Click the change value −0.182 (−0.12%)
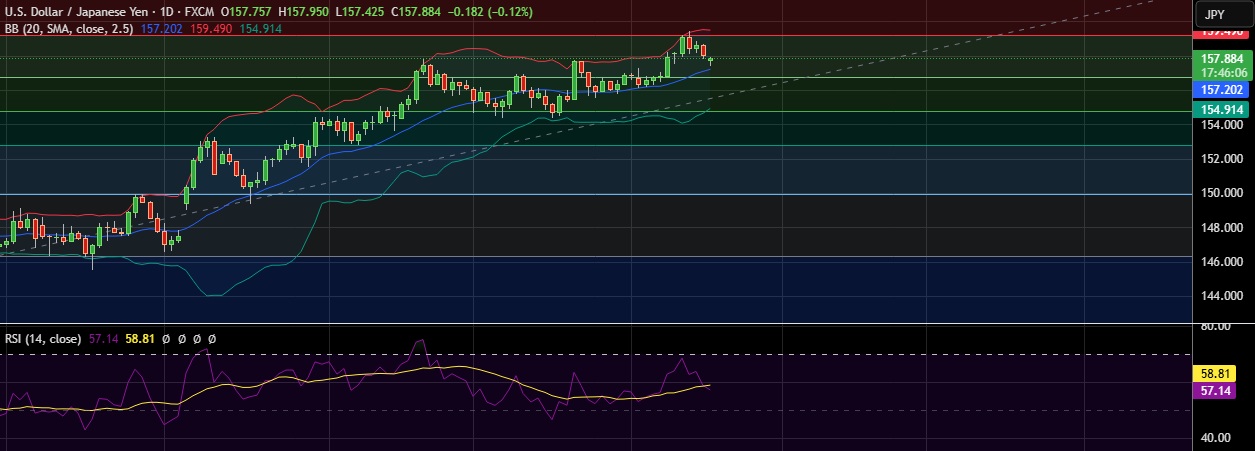The height and width of the screenshot is (451, 1255). pyautogui.click(x=490, y=12)
